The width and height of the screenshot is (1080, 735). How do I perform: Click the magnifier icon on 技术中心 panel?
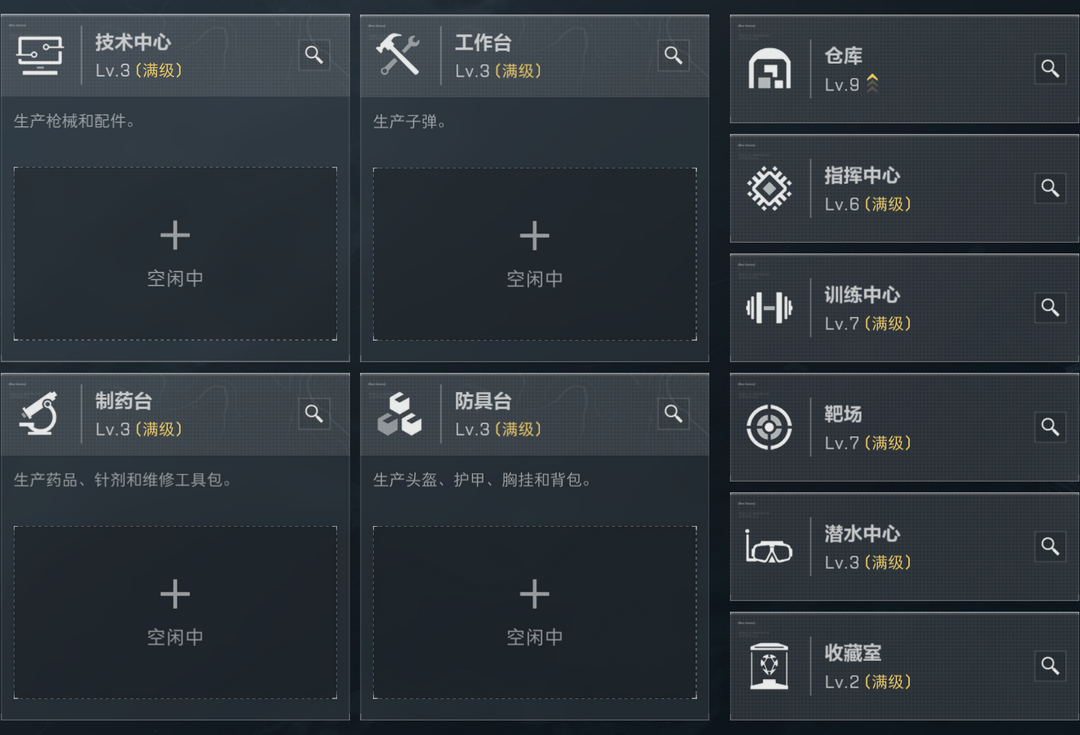(314, 55)
